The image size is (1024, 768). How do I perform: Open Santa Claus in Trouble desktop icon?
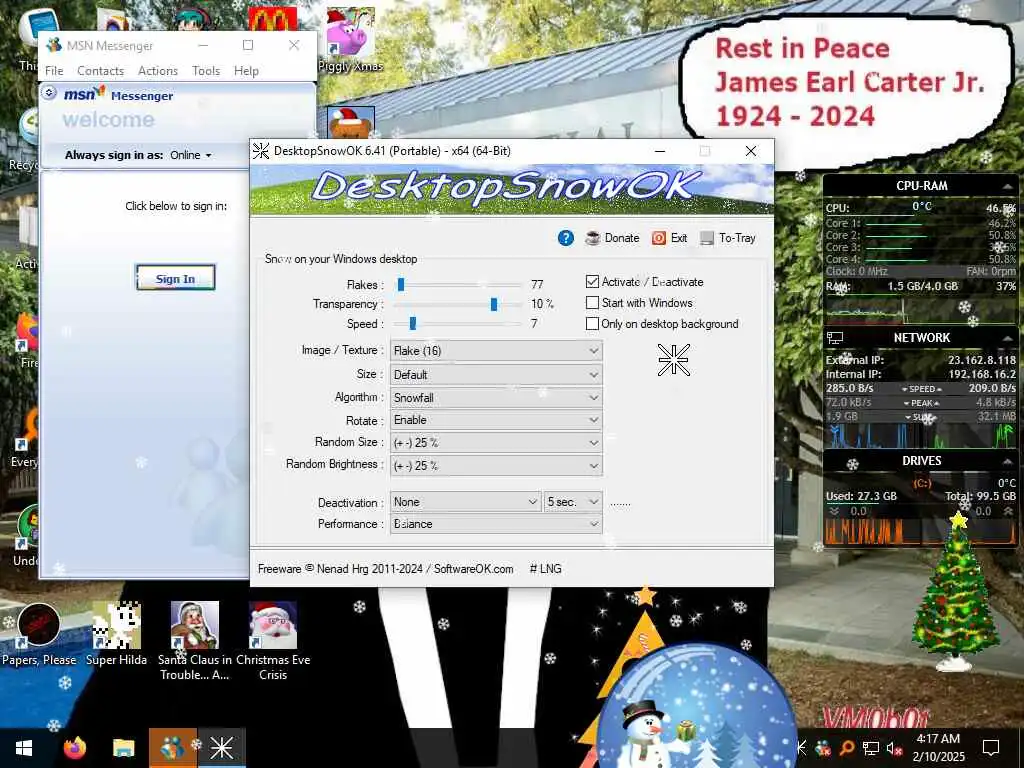pyautogui.click(x=195, y=641)
